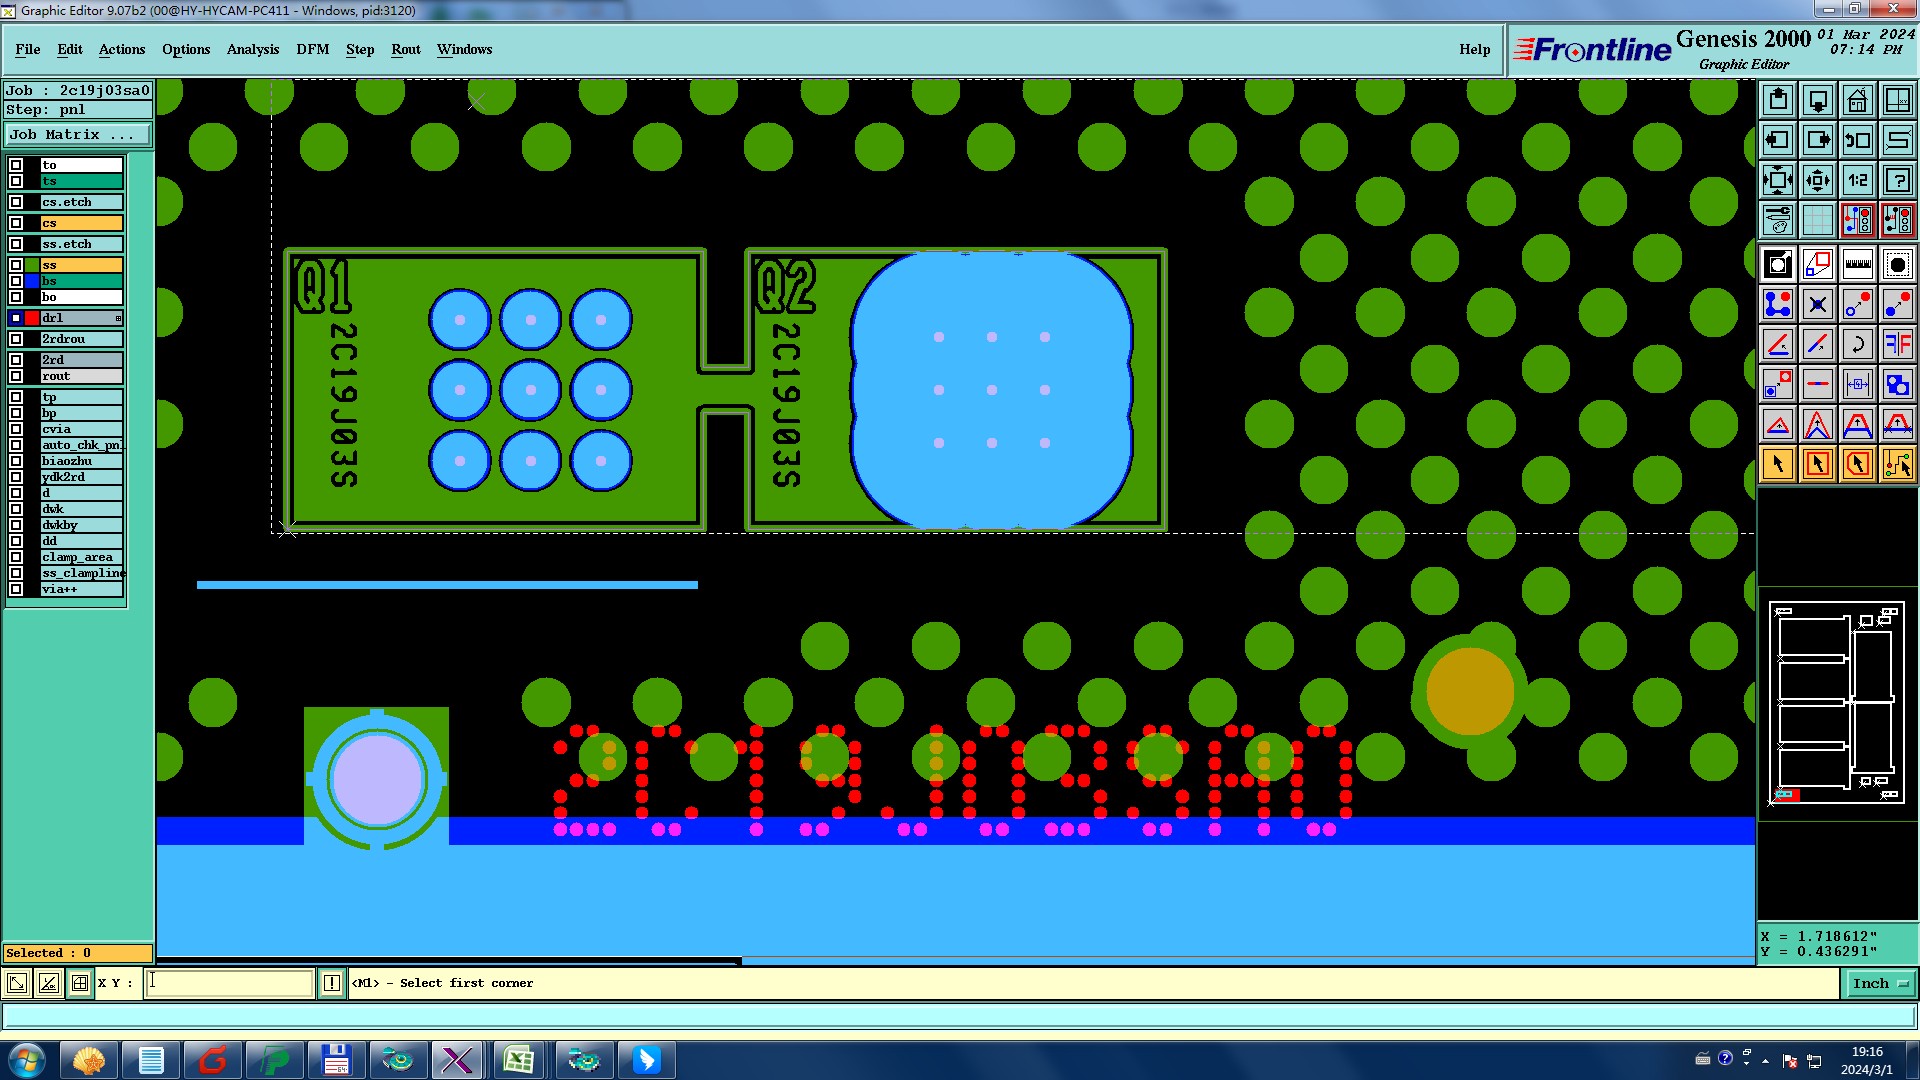
Task: Click the Help button
Action: [1474, 49]
